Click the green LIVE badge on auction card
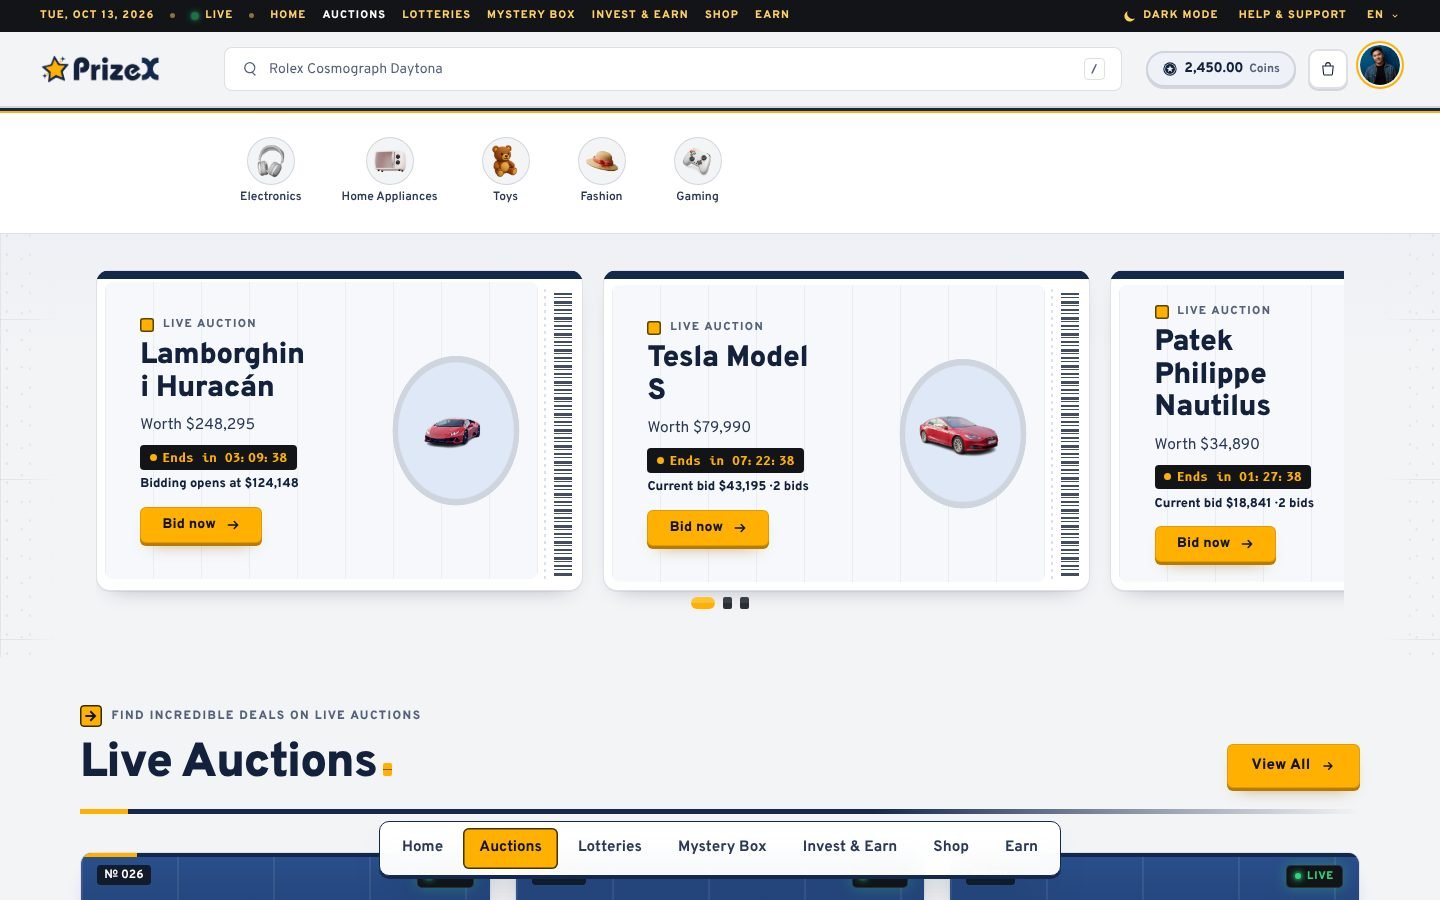 (x=1313, y=876)
